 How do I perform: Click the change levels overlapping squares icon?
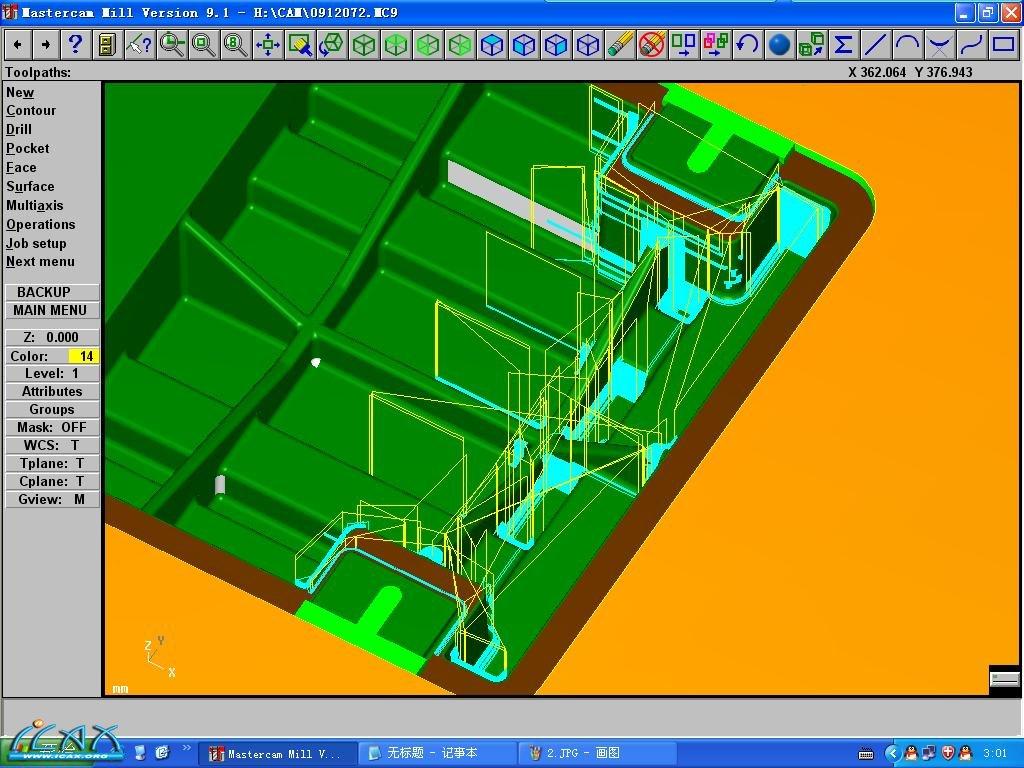click(x=715, y=45)
